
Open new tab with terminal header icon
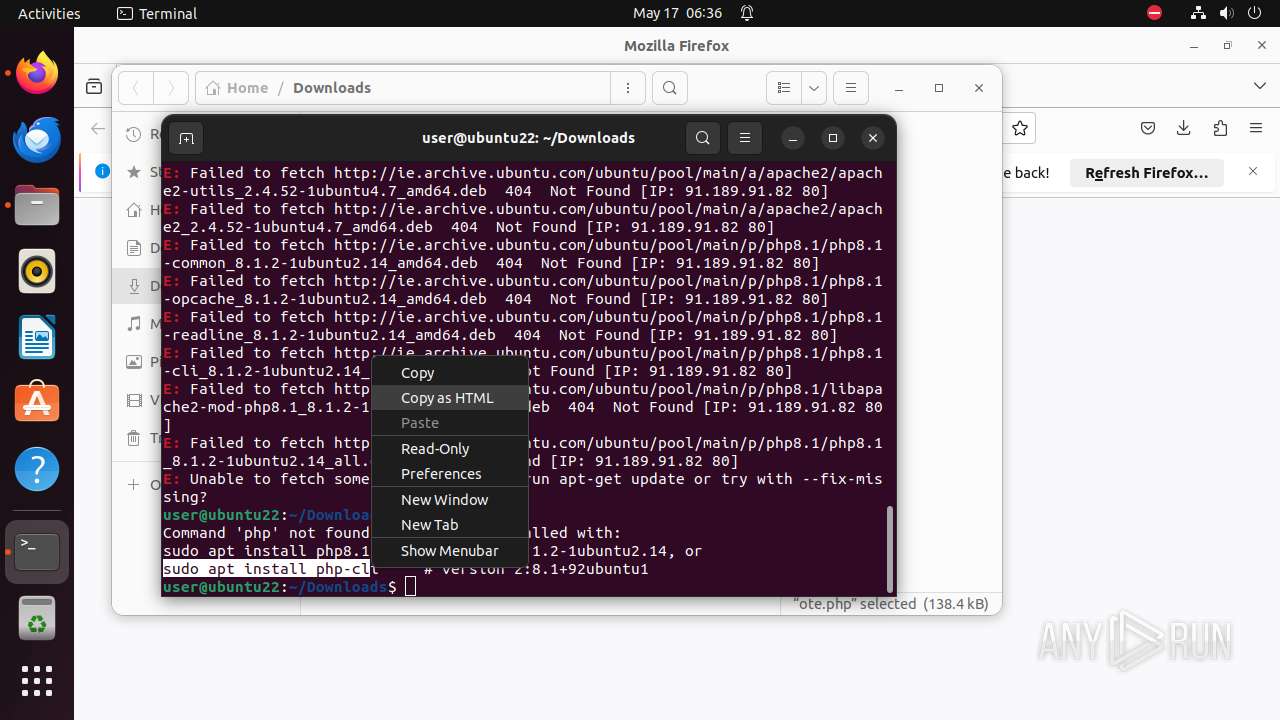(x=186, y=138)
